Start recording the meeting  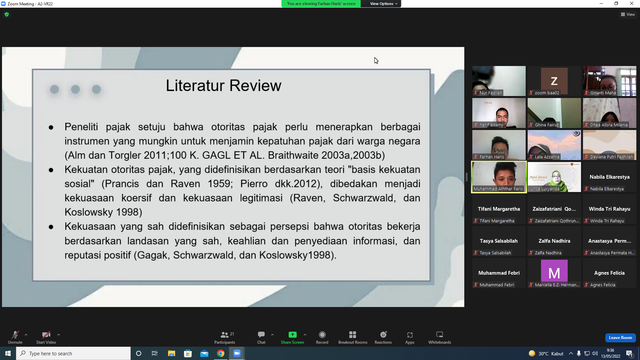click(322, 337)
